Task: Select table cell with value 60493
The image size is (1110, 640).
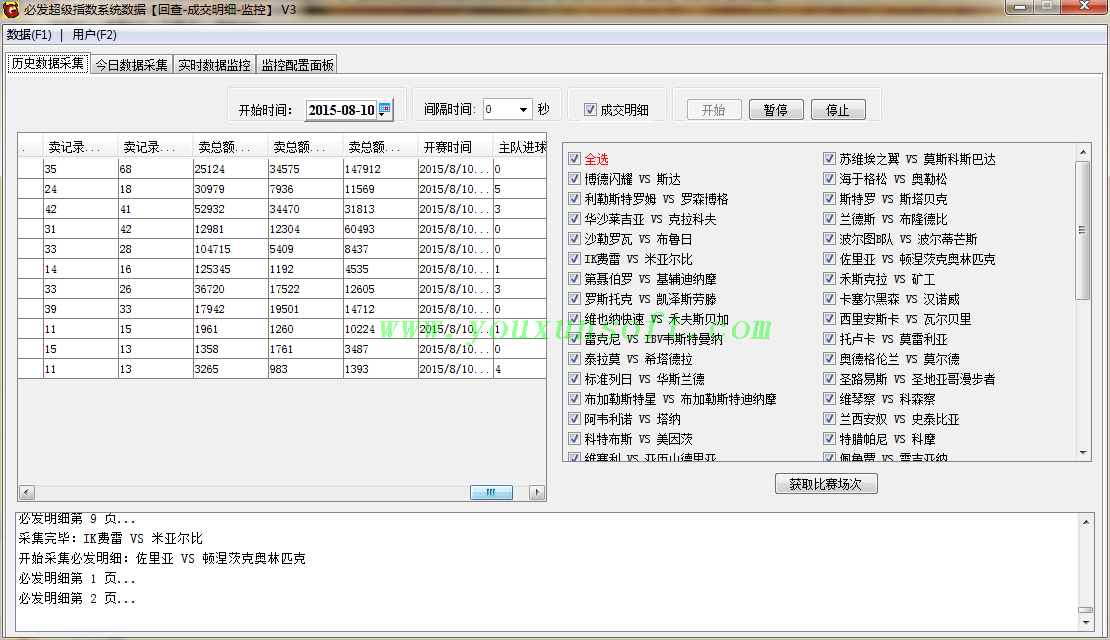Action: (x=380, y=229)
